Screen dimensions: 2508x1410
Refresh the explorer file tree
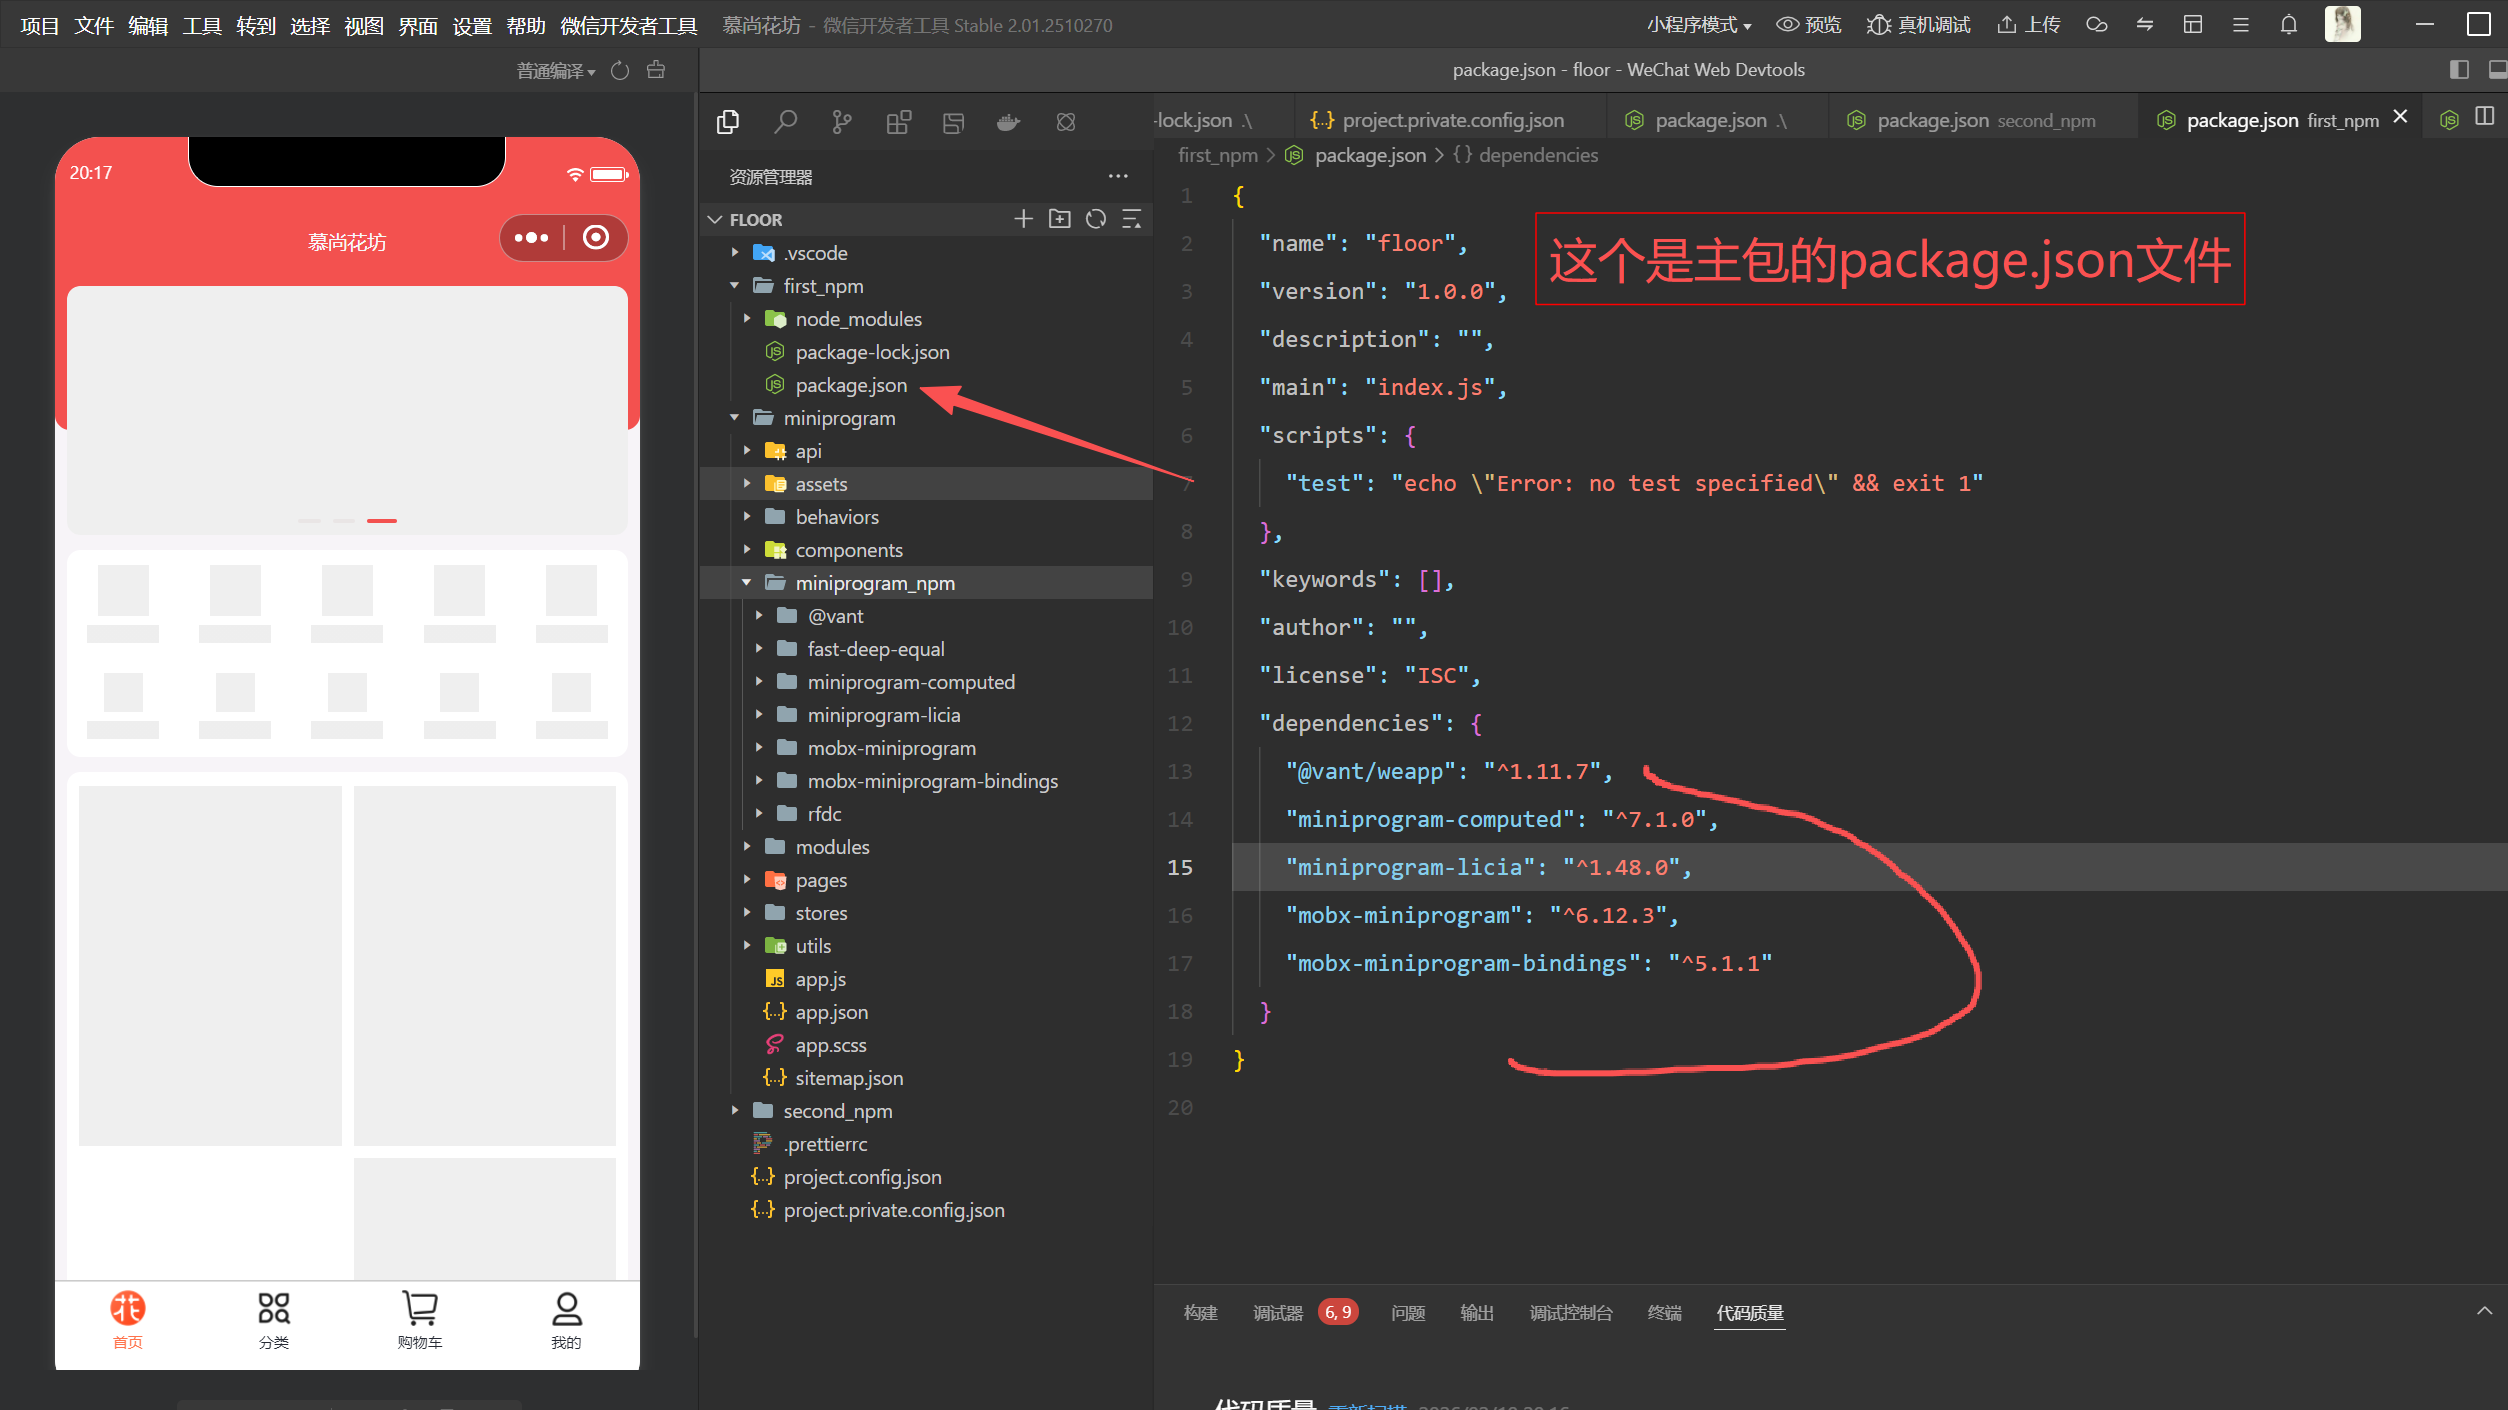1096,219
